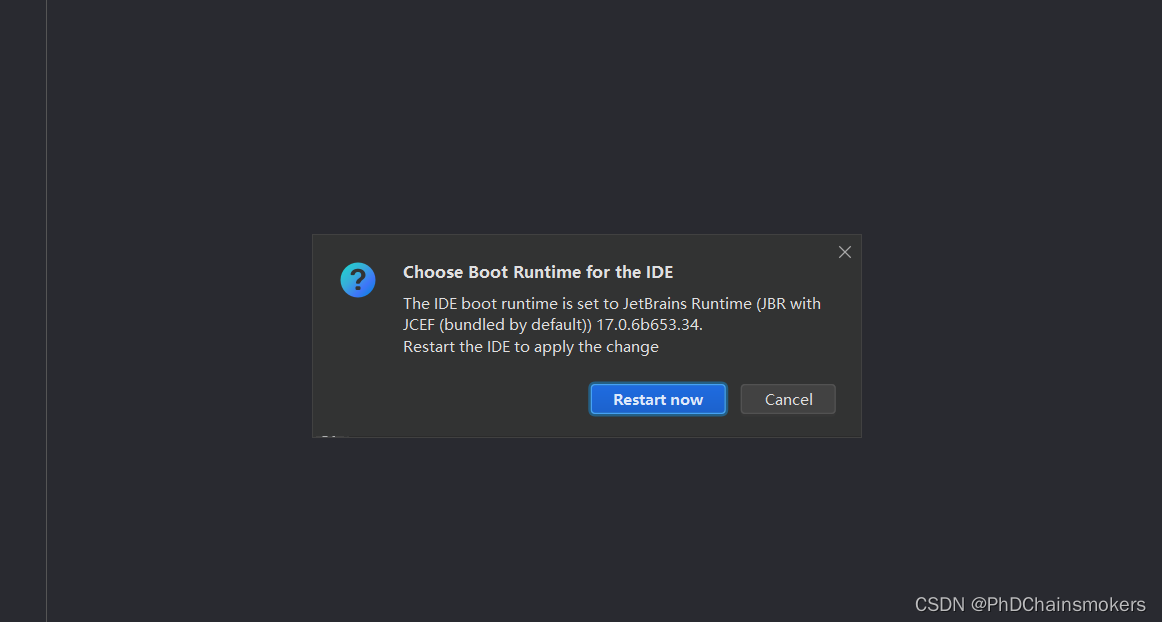
Task: Click the title Choose Boot Runtime for the IDE
Action: [537, 272]
